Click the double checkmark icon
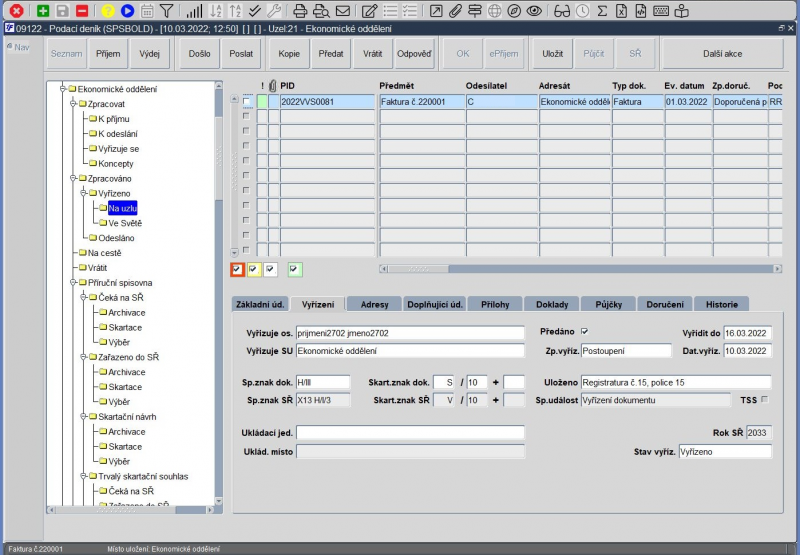 [255, 10]
